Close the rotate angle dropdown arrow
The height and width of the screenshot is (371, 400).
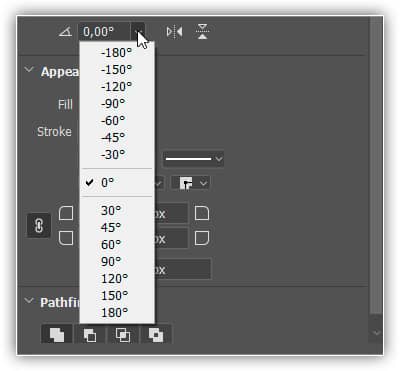138,32
